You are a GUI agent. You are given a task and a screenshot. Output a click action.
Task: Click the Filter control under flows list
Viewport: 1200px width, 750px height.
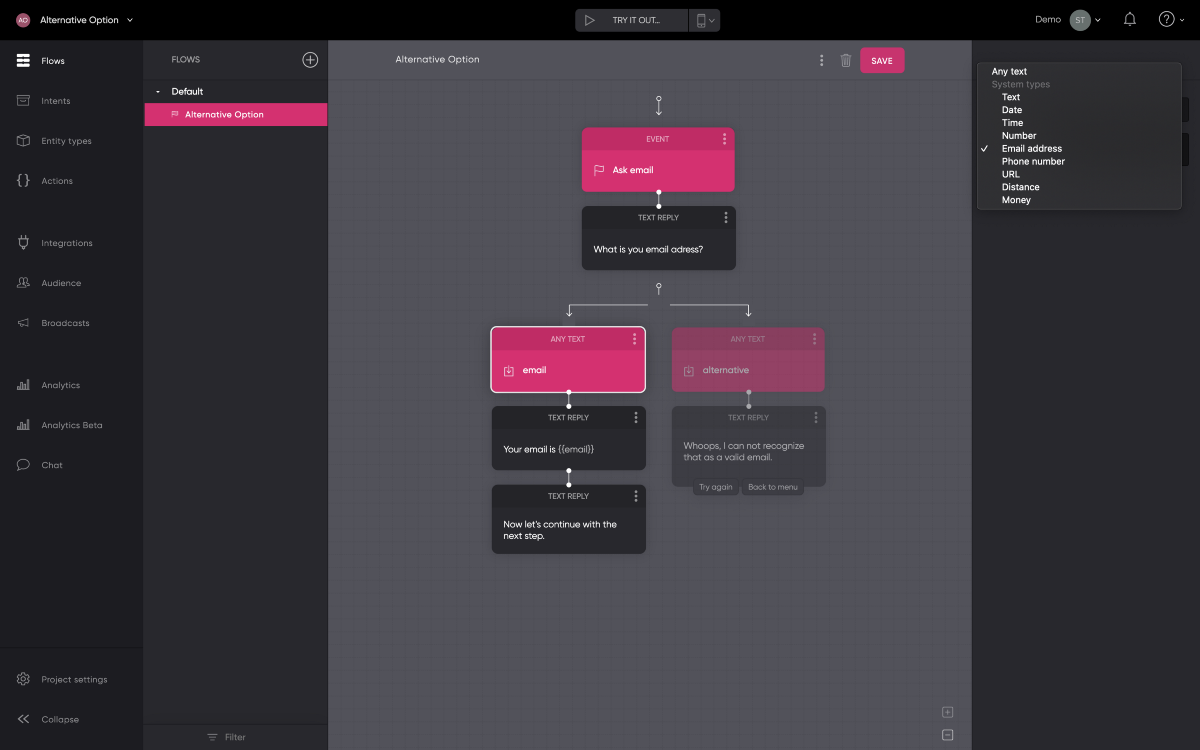coord(226,737)
